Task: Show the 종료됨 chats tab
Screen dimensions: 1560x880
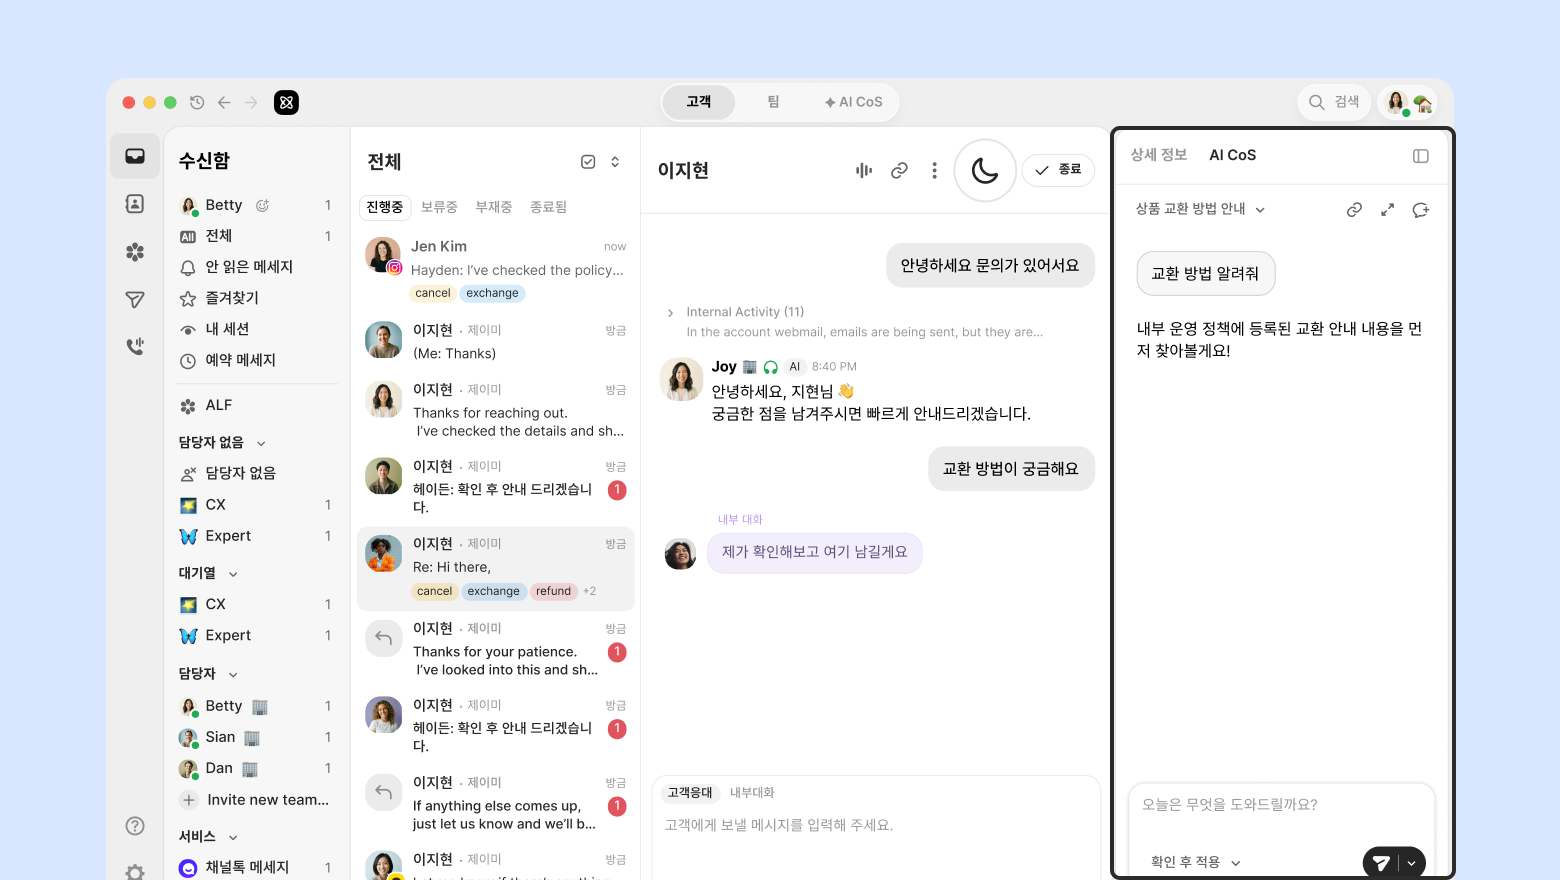Action: point(549,207)
